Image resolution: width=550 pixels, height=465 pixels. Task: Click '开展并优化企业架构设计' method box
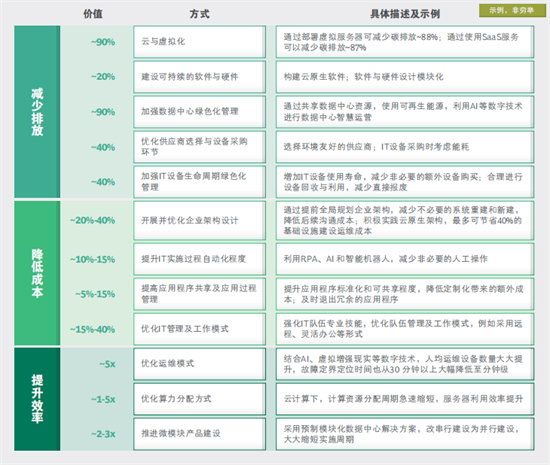[x=199, y=220]
